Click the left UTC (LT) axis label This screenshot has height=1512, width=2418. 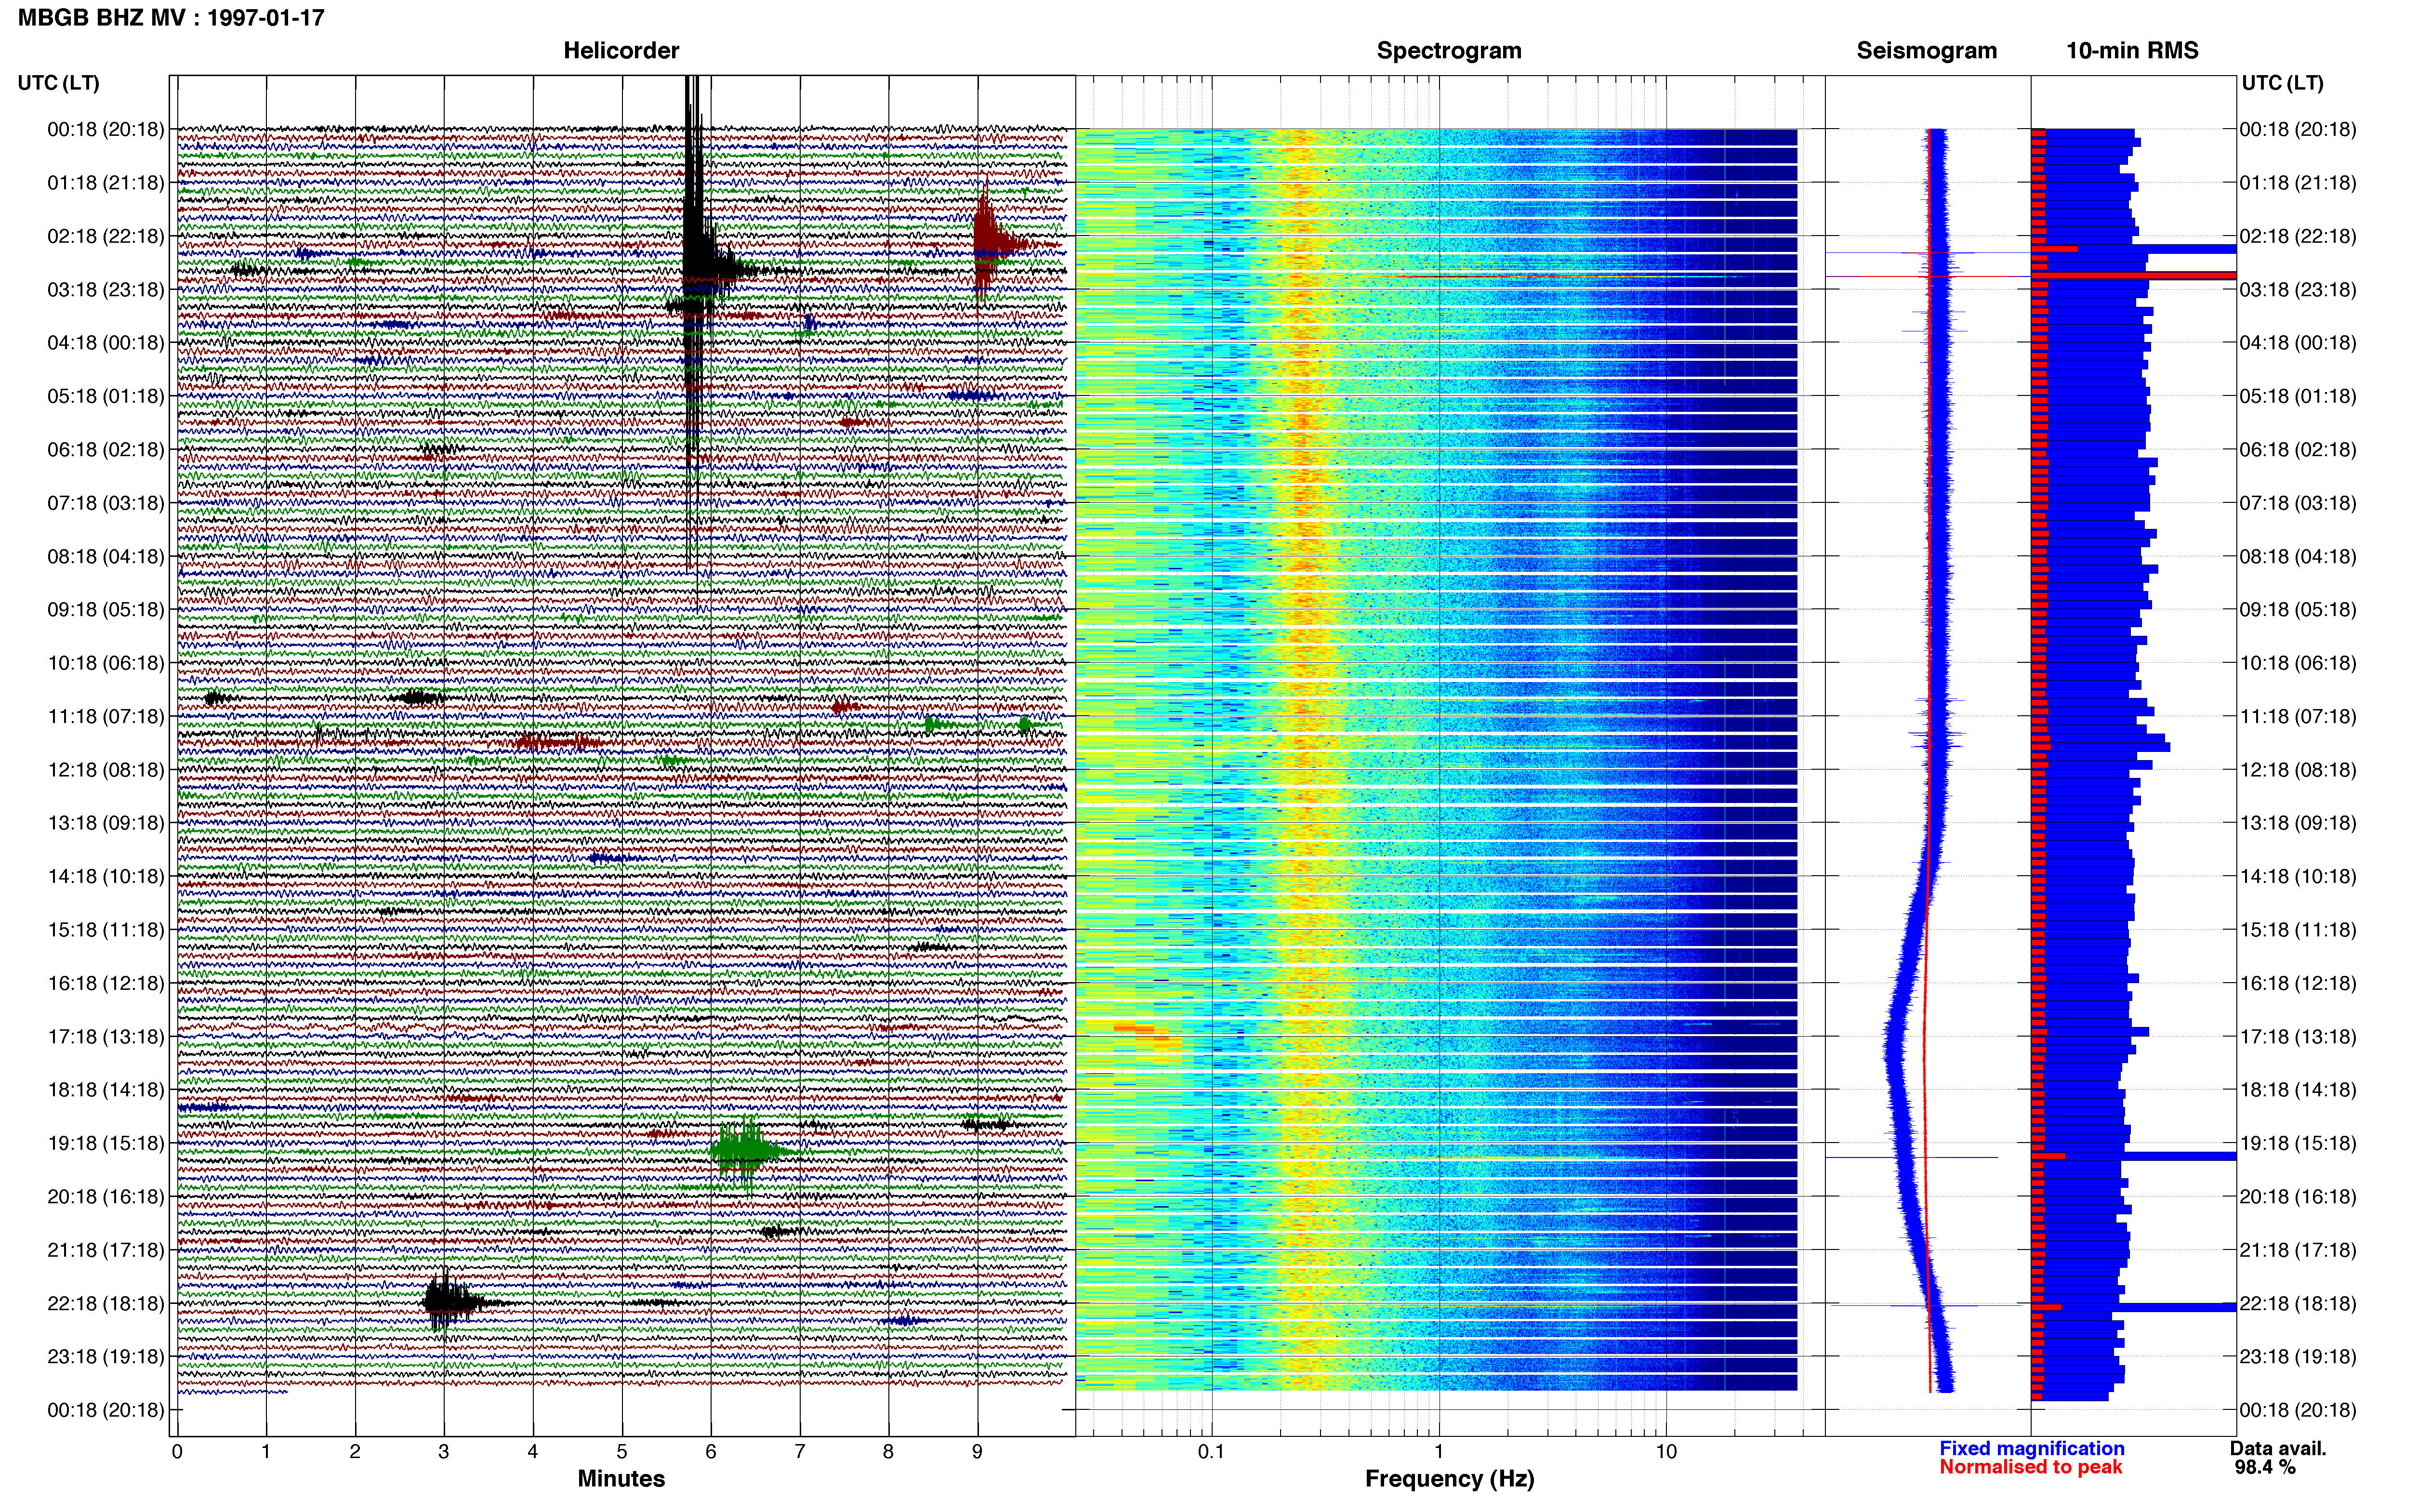[x=58, y=83]
